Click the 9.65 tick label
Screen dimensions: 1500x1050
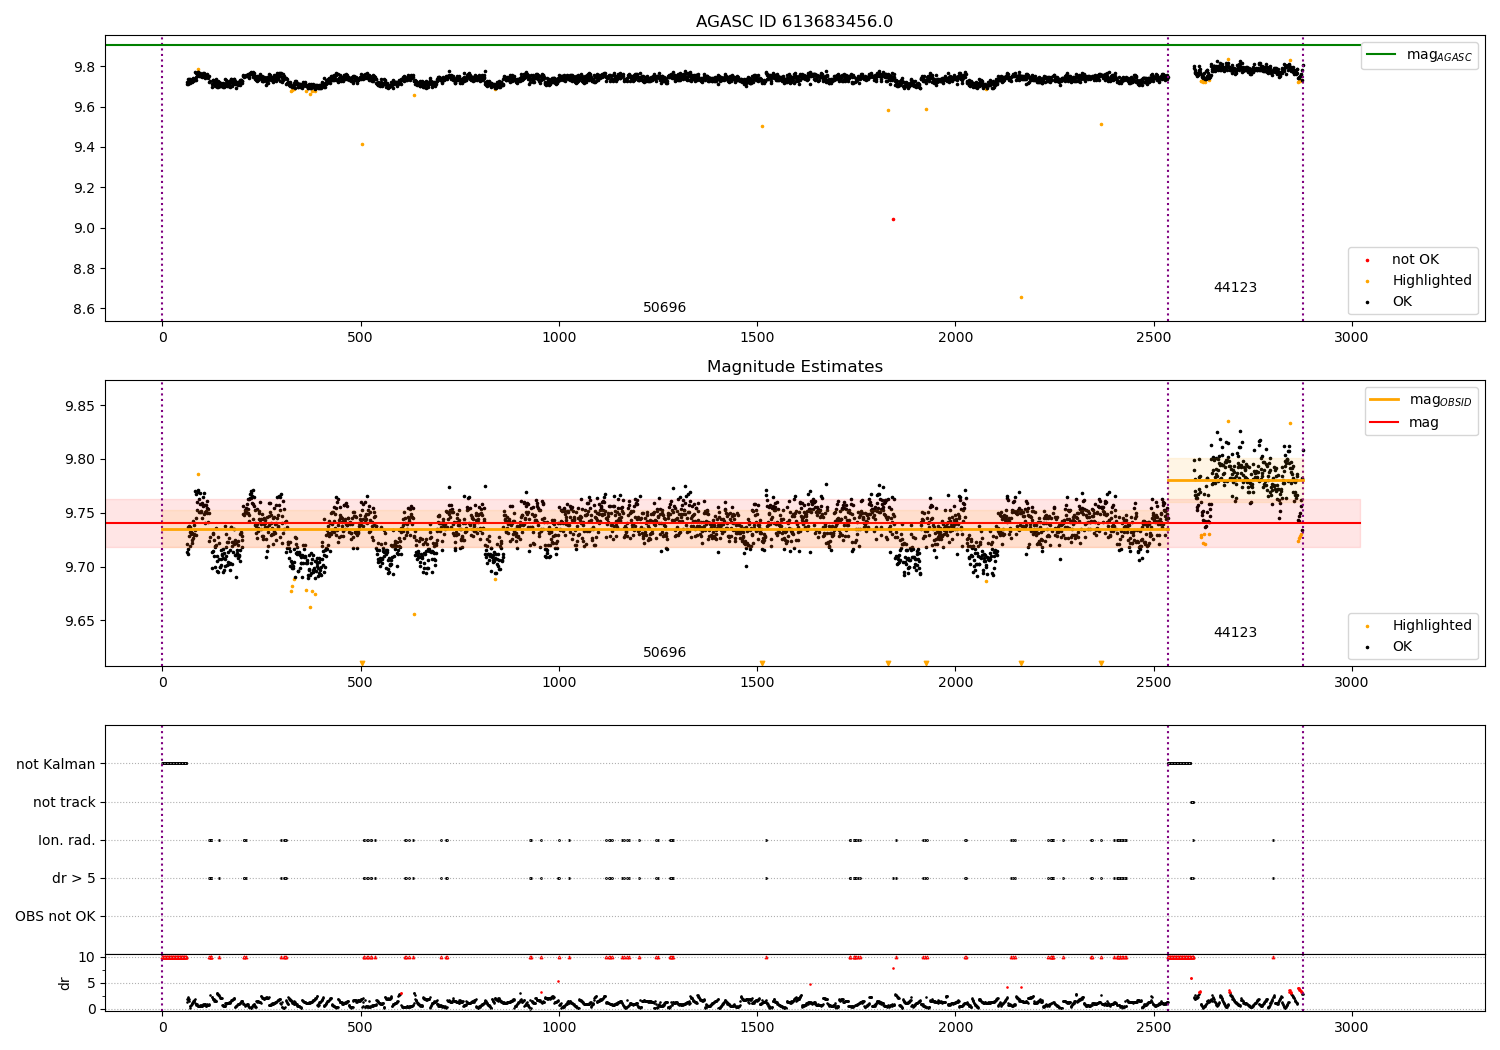[x=79, y=622]
